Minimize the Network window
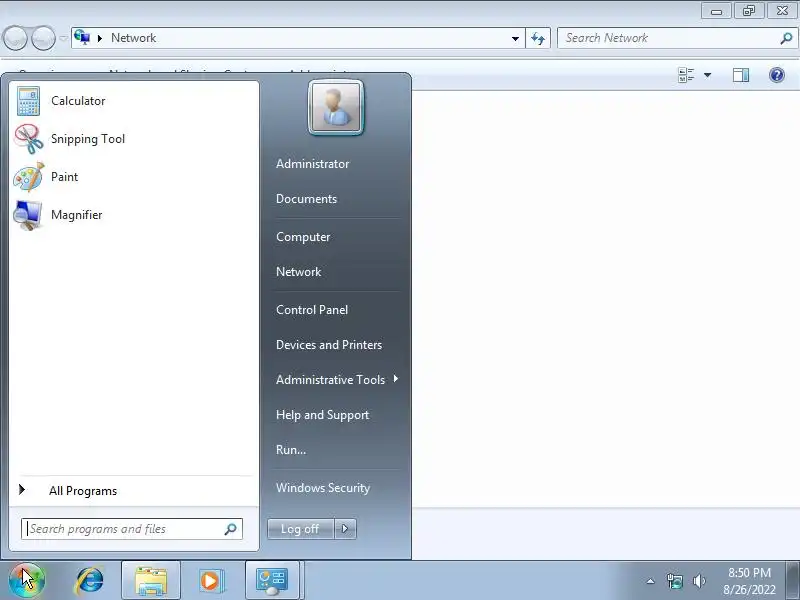The height and width of the screenshot is (600, 800). (716, 11)
